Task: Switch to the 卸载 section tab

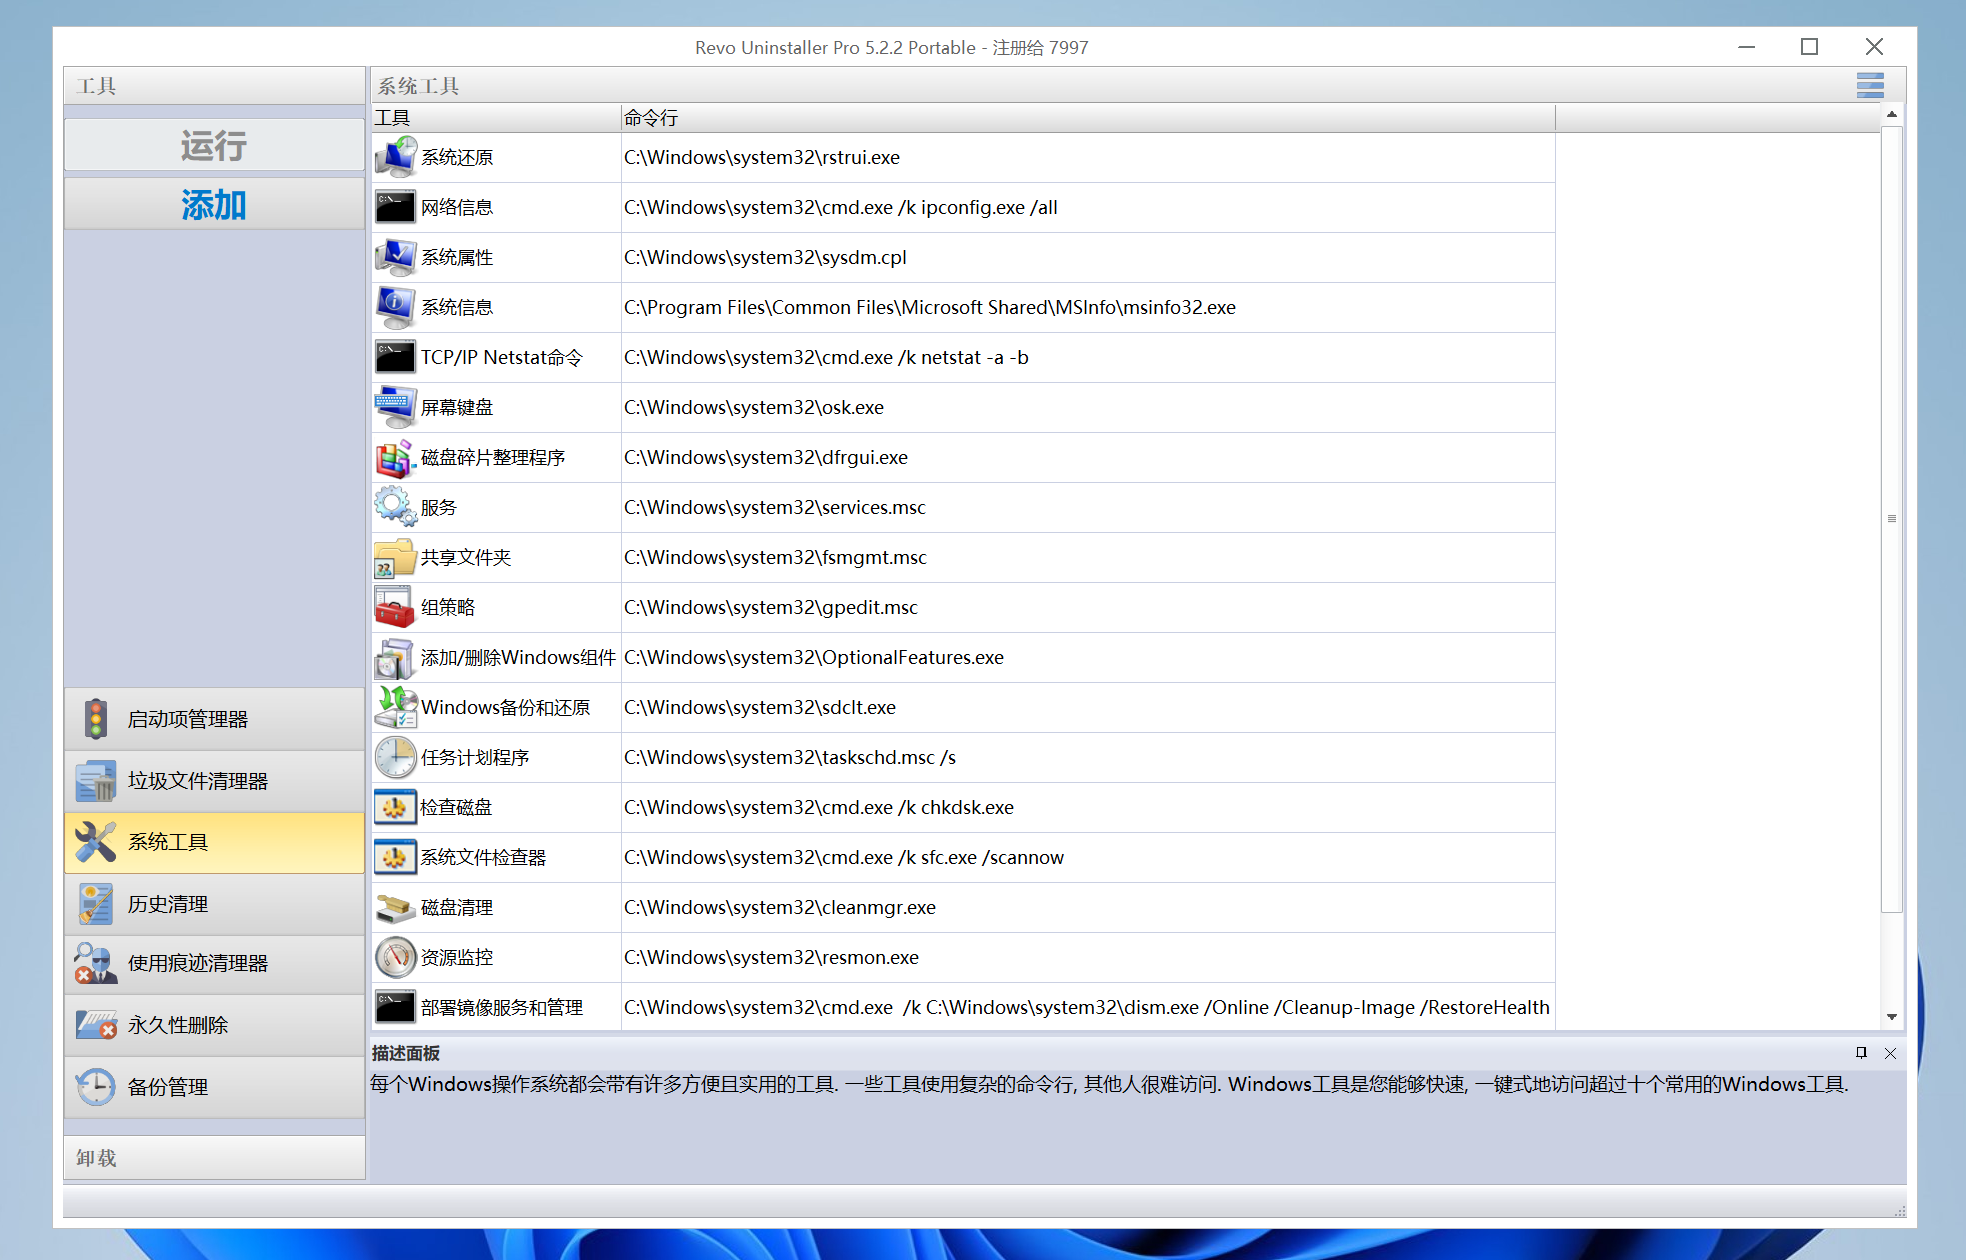Action: click(x=214, y=1158)
